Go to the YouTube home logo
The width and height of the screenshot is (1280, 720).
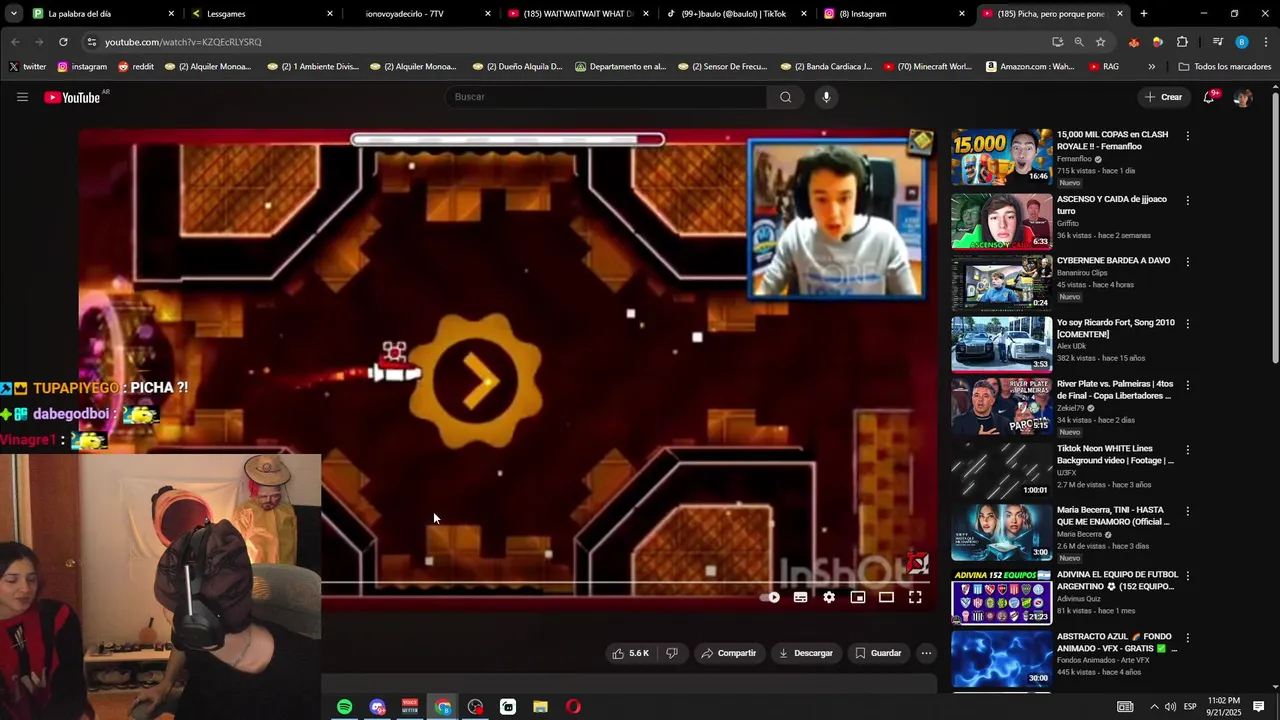point(72,97)
